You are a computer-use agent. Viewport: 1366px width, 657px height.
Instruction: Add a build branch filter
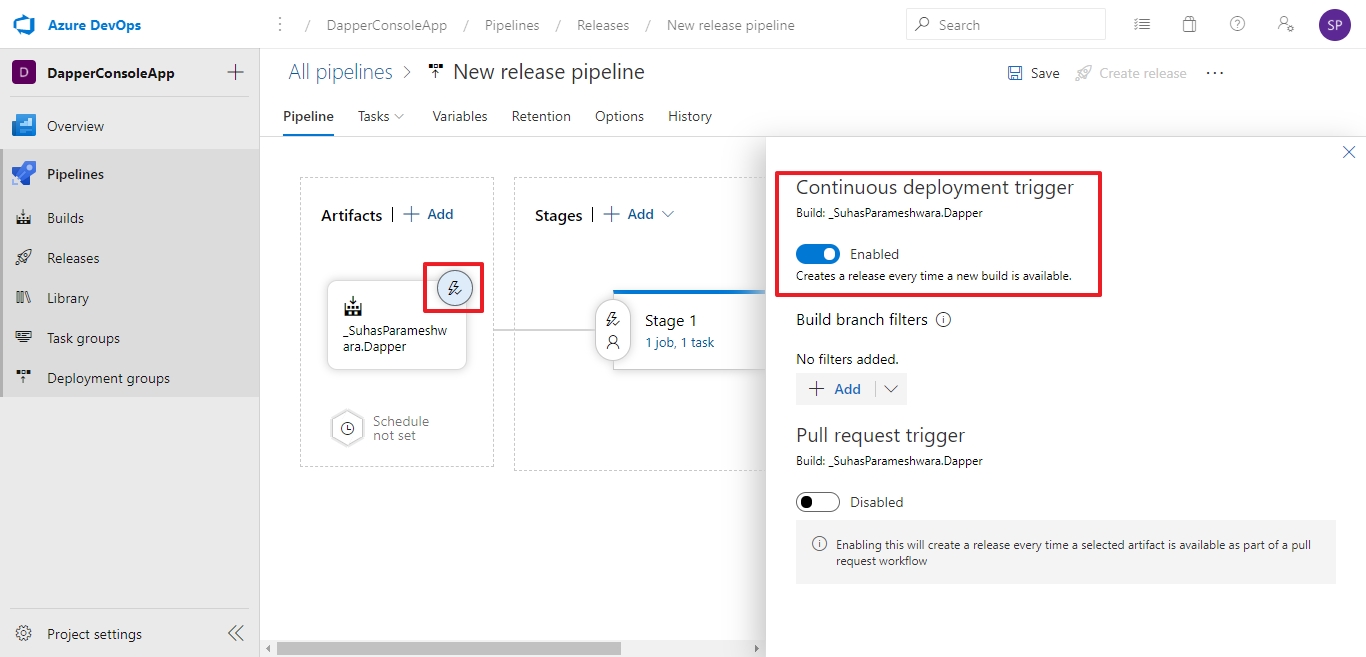point(835,389)
